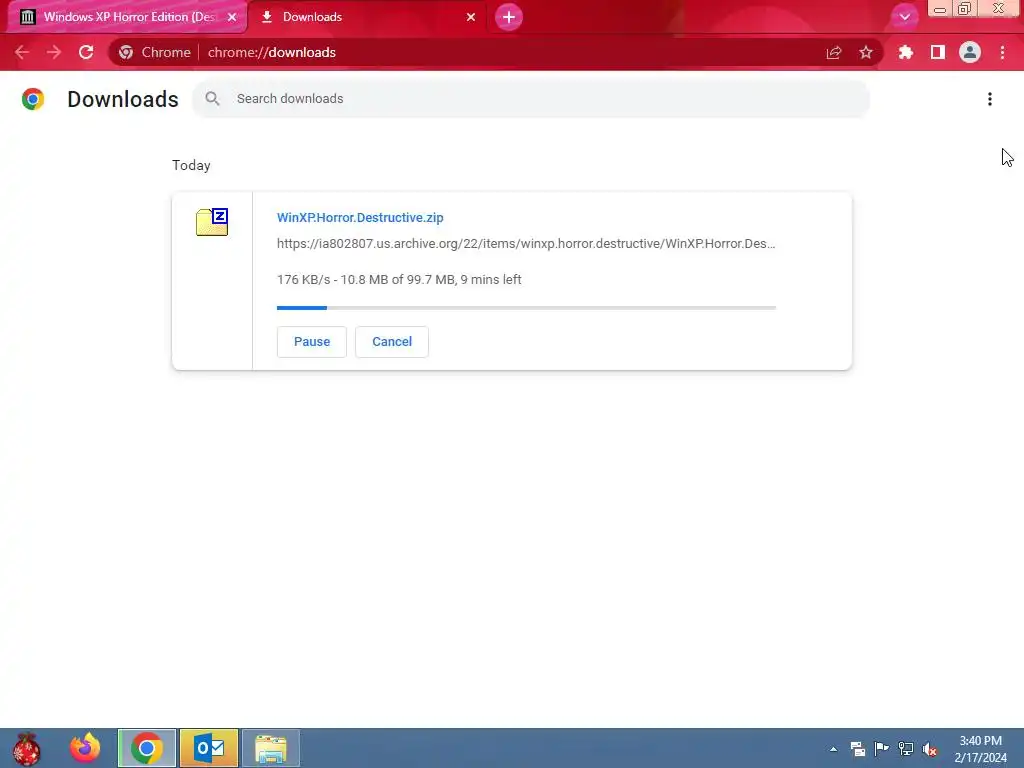
Task: Click the archive.org download source URL
Action: (526, 244)
